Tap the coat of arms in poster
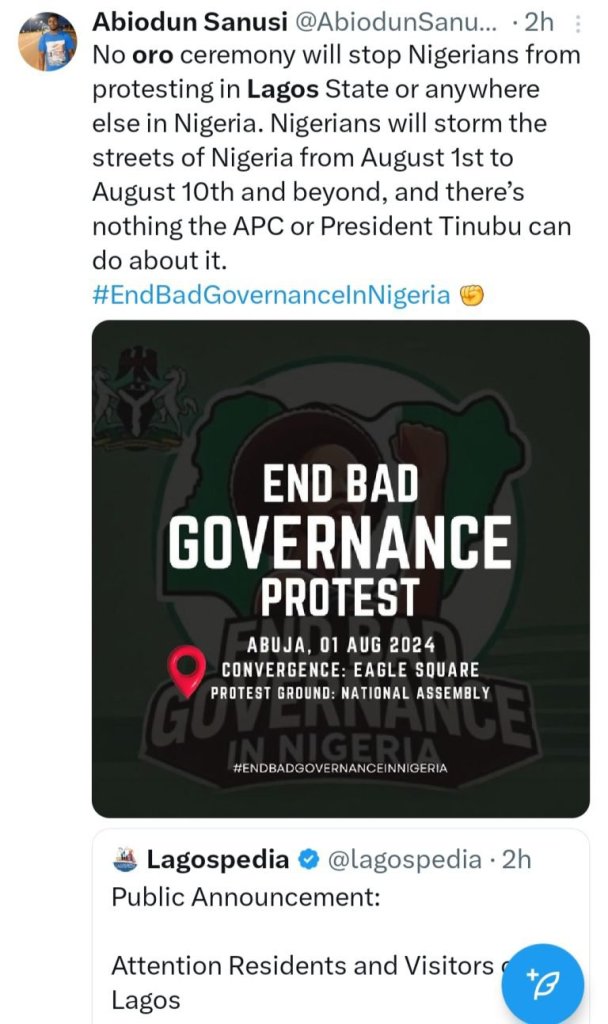The image size is (608, 1024). pyautogui.click(x=140, y=391)
